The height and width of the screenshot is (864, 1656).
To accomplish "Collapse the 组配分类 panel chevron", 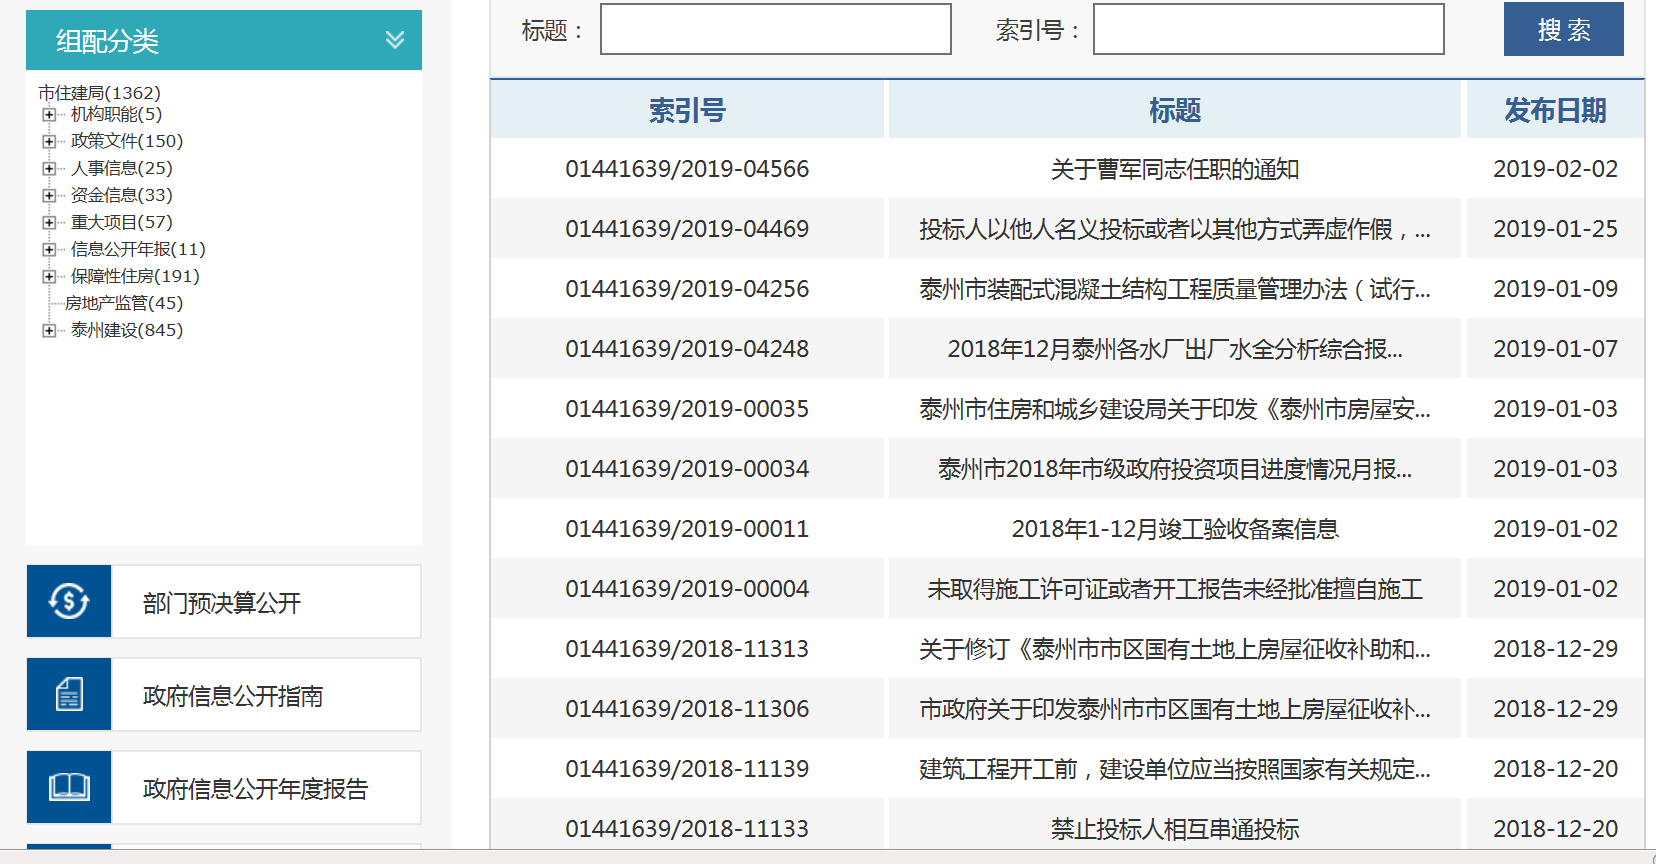I will pyautogui.click(x=395, y=40).
